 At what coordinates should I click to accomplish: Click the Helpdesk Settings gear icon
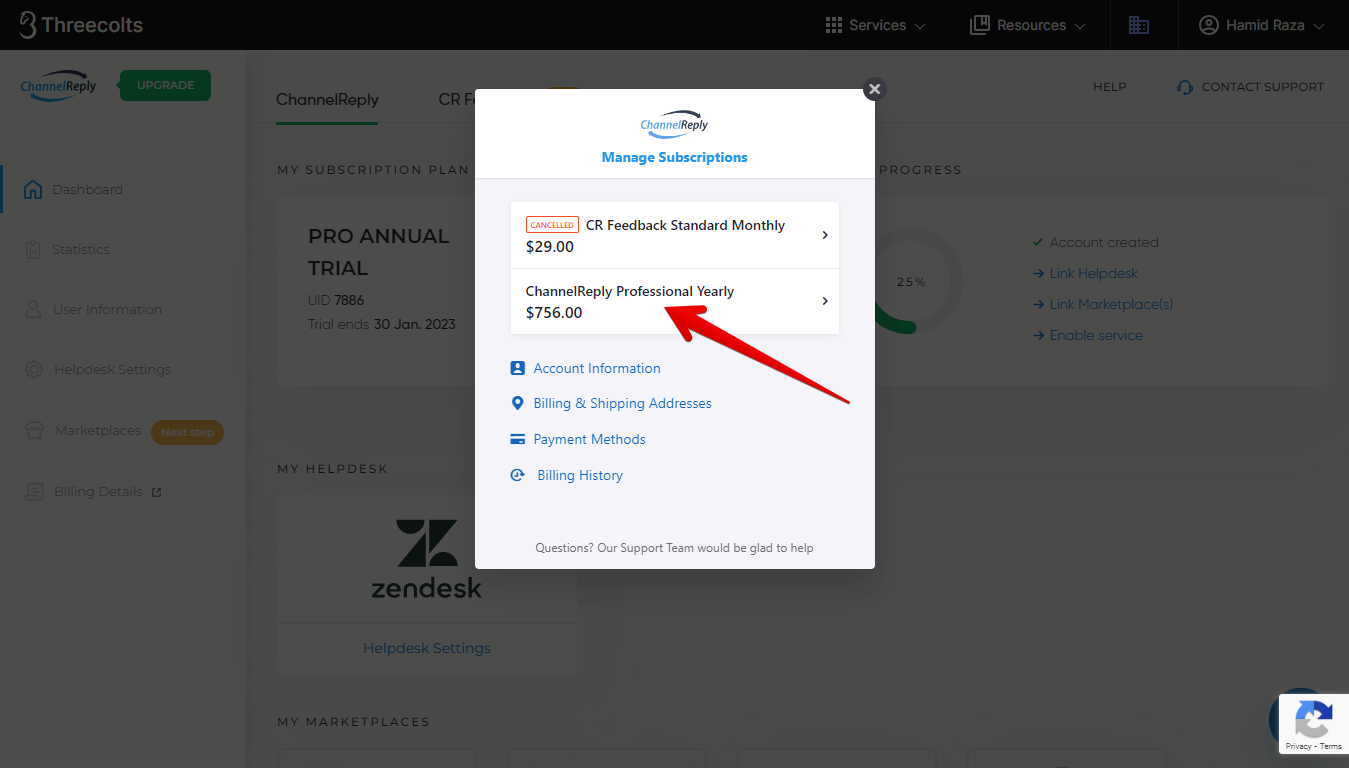(x=34, y=369)
